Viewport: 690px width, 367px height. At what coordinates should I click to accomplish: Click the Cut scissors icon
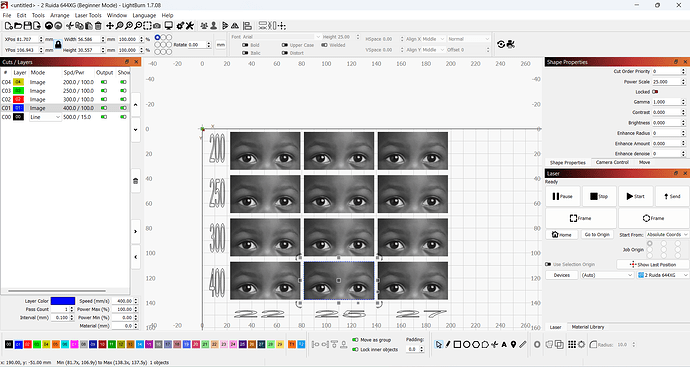(70, 26)
